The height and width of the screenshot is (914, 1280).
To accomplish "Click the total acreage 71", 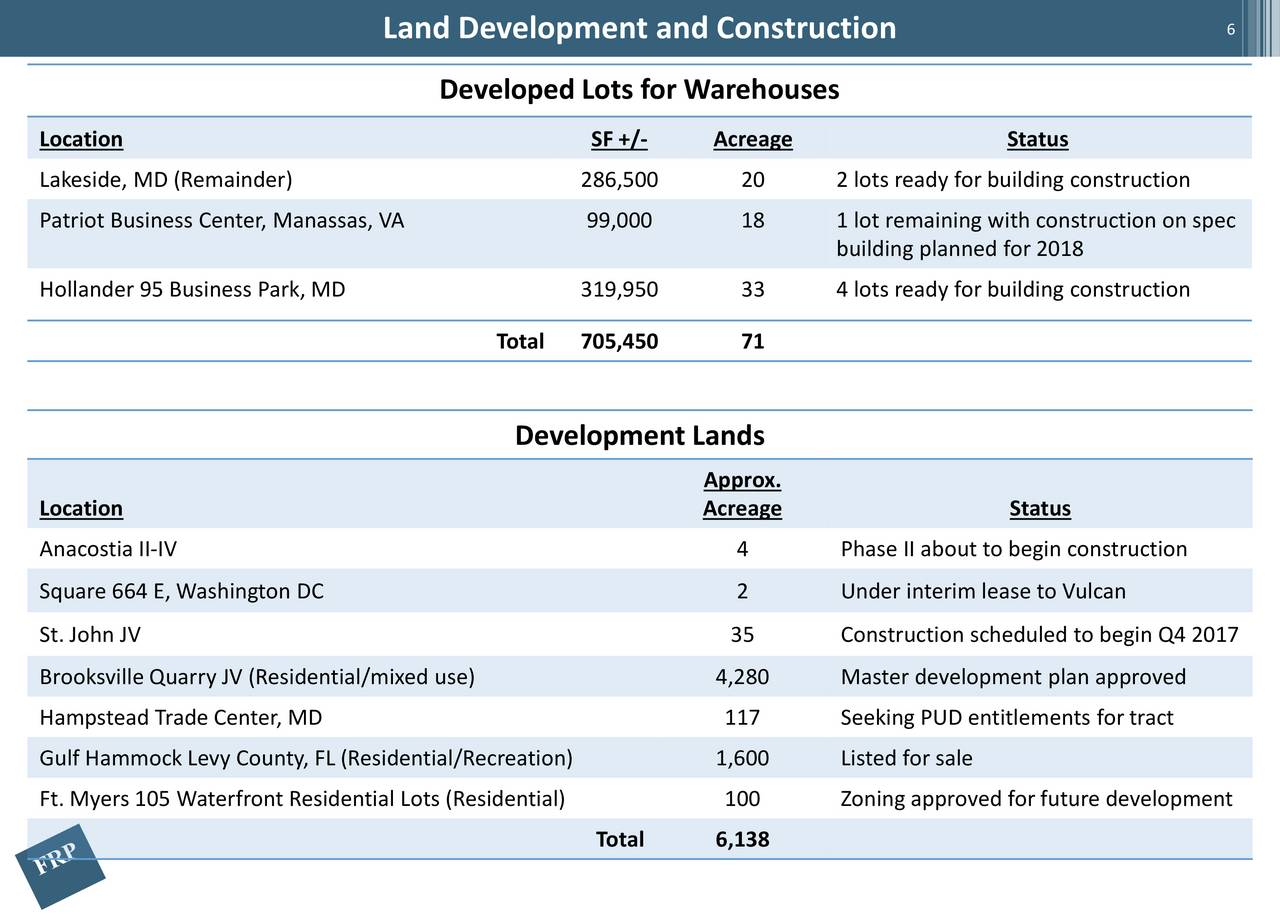I will 753,342.
